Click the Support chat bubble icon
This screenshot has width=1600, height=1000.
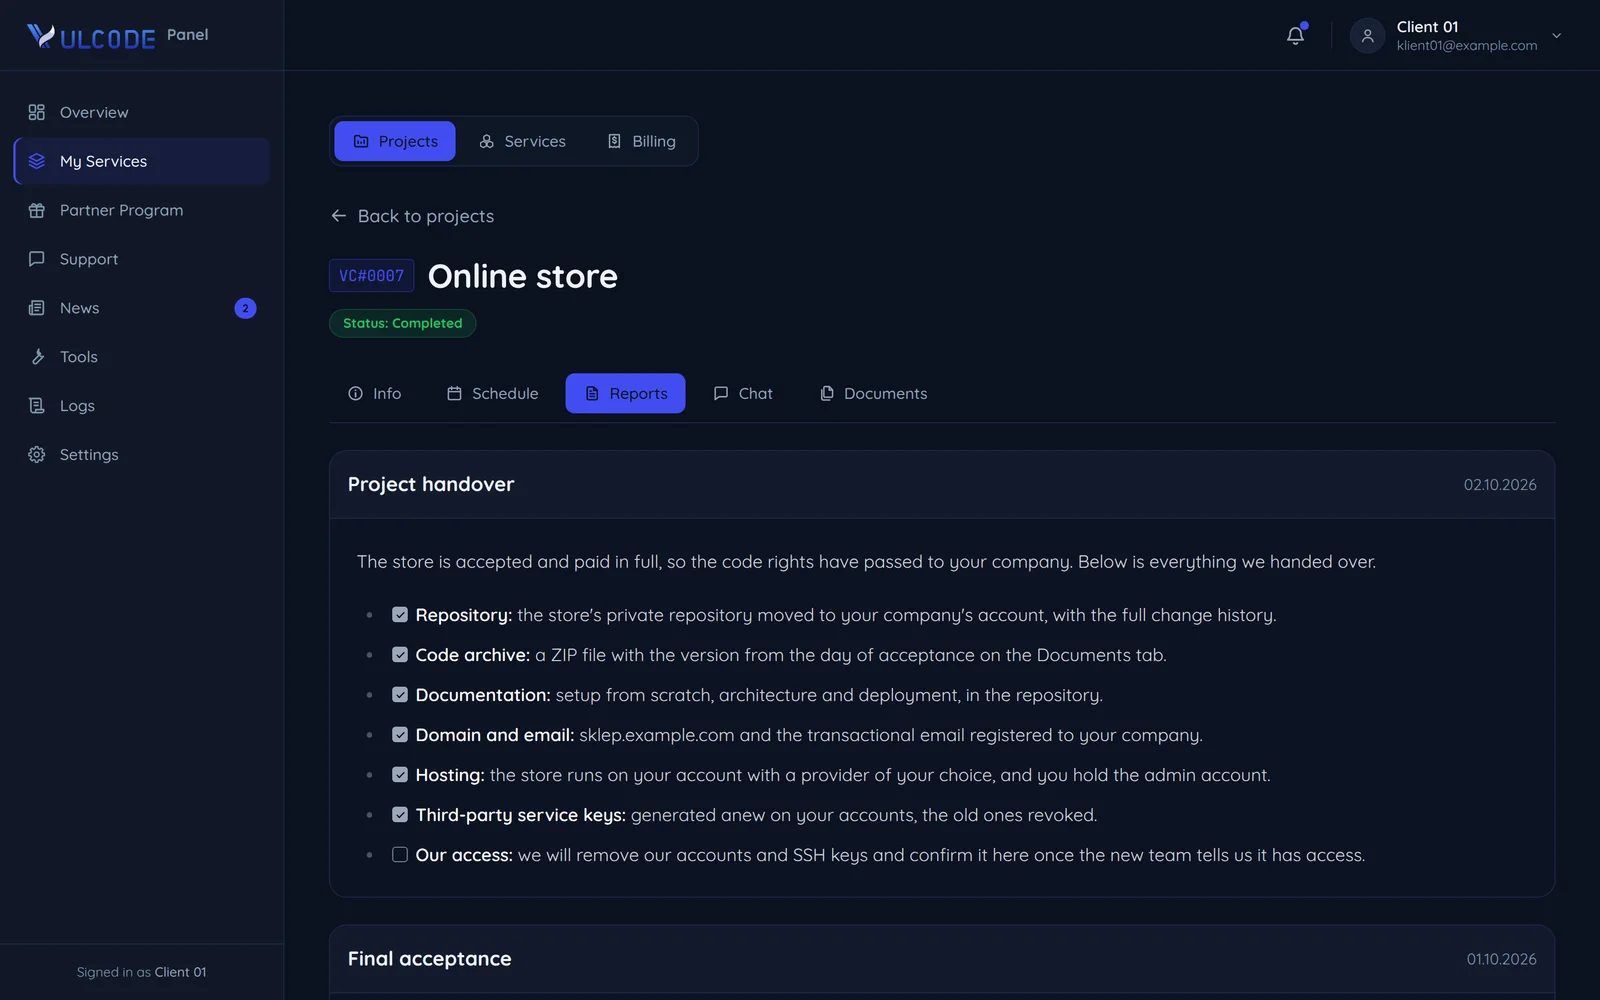click(37, 259)
